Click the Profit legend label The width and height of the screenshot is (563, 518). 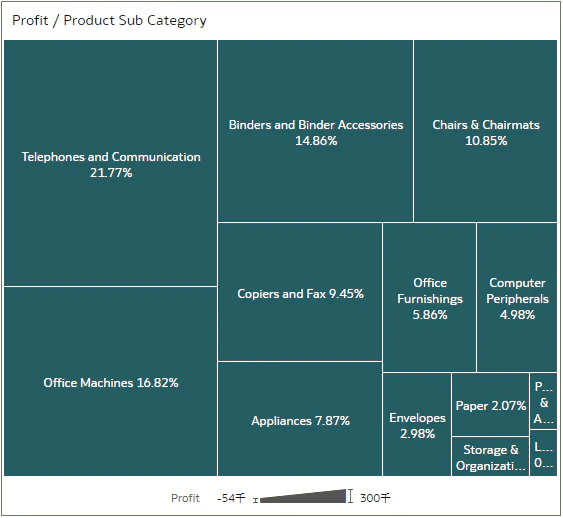(185, 498)
